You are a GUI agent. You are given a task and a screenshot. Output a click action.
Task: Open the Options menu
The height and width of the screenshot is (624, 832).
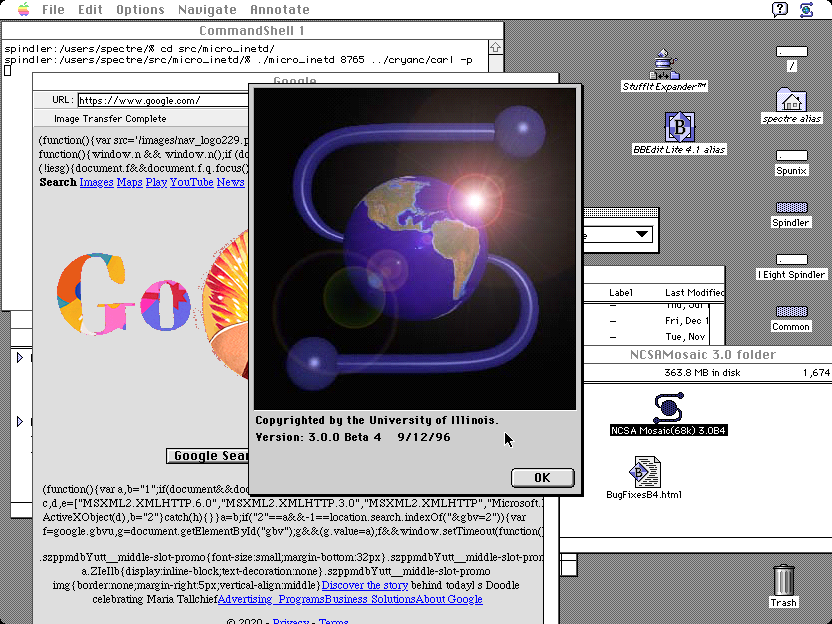coord(141,10)
